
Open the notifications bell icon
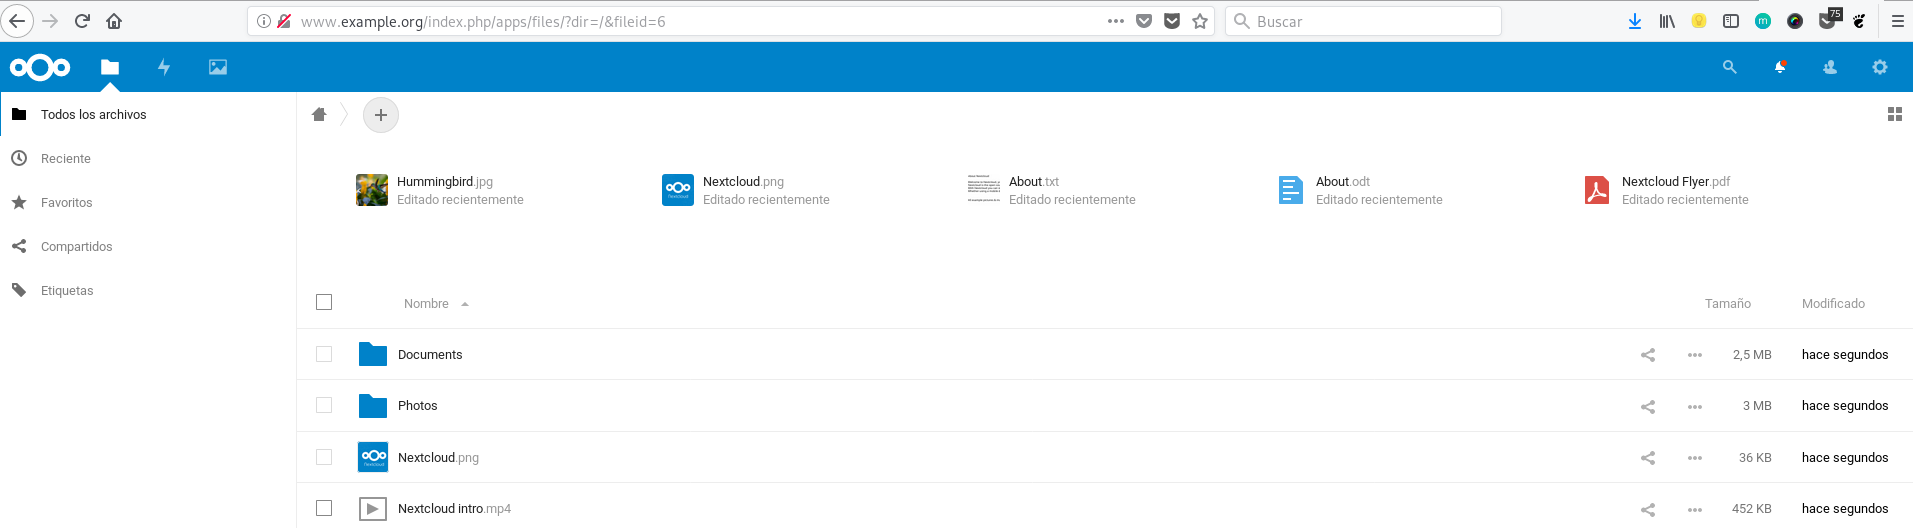1780,67
